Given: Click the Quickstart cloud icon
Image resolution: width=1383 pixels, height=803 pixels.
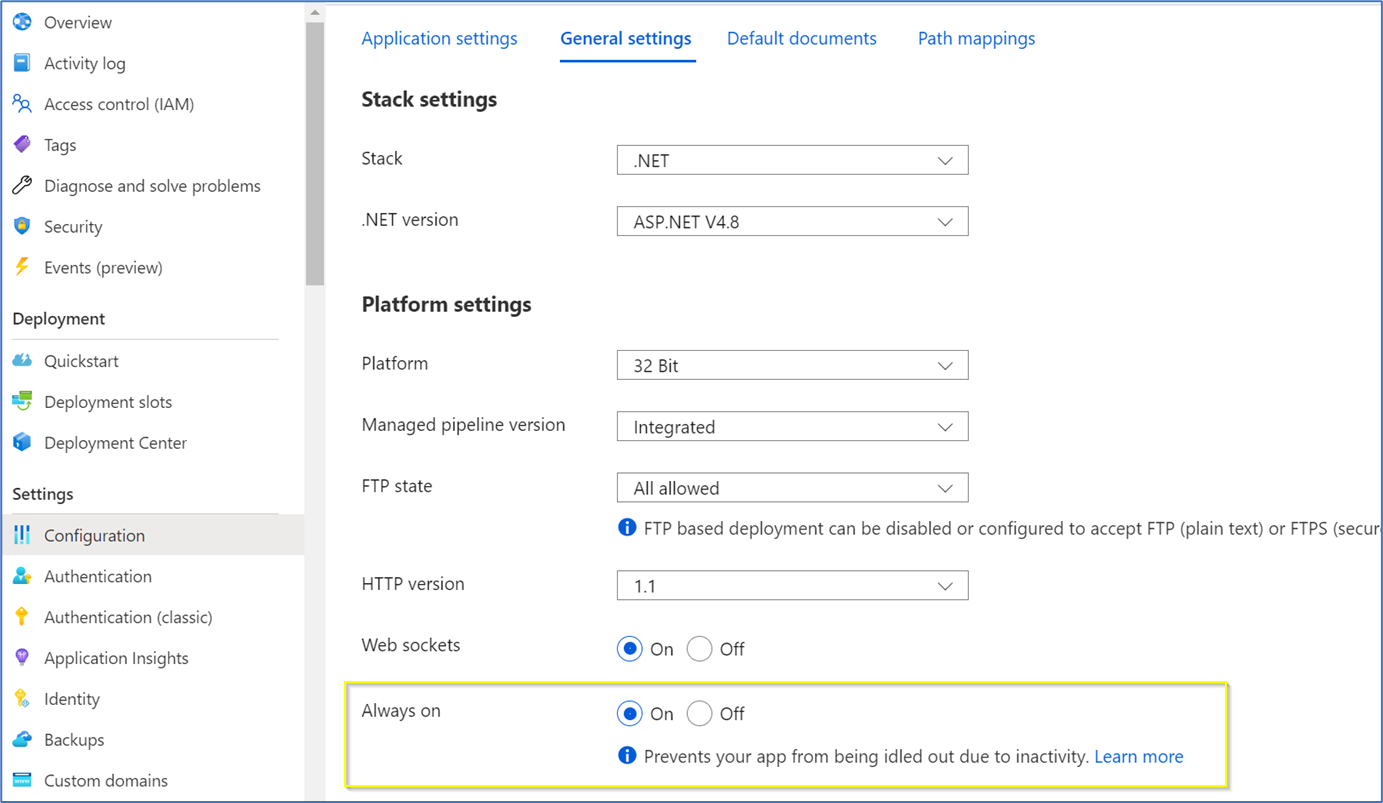Looking at the screenshot, I should [22, 361].
